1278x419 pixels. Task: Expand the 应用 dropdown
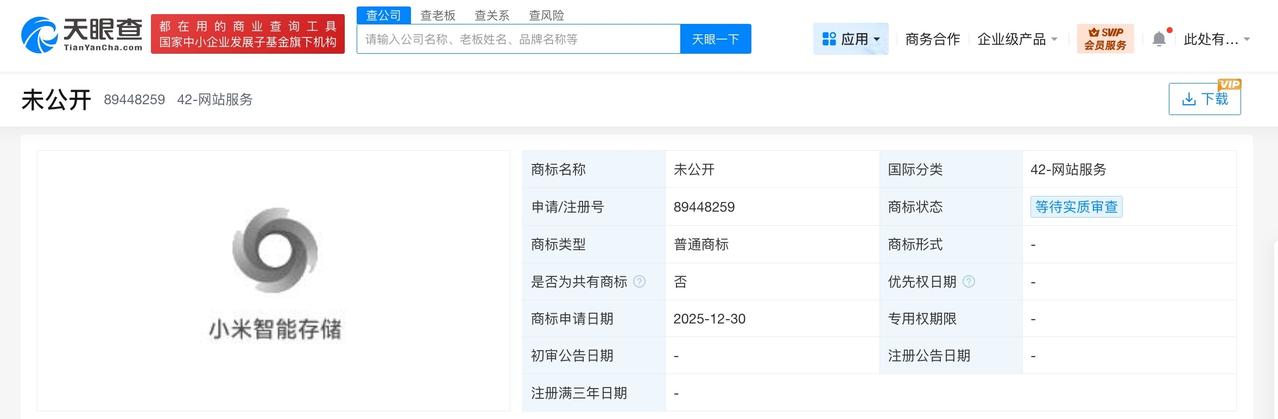click(850, 39)
